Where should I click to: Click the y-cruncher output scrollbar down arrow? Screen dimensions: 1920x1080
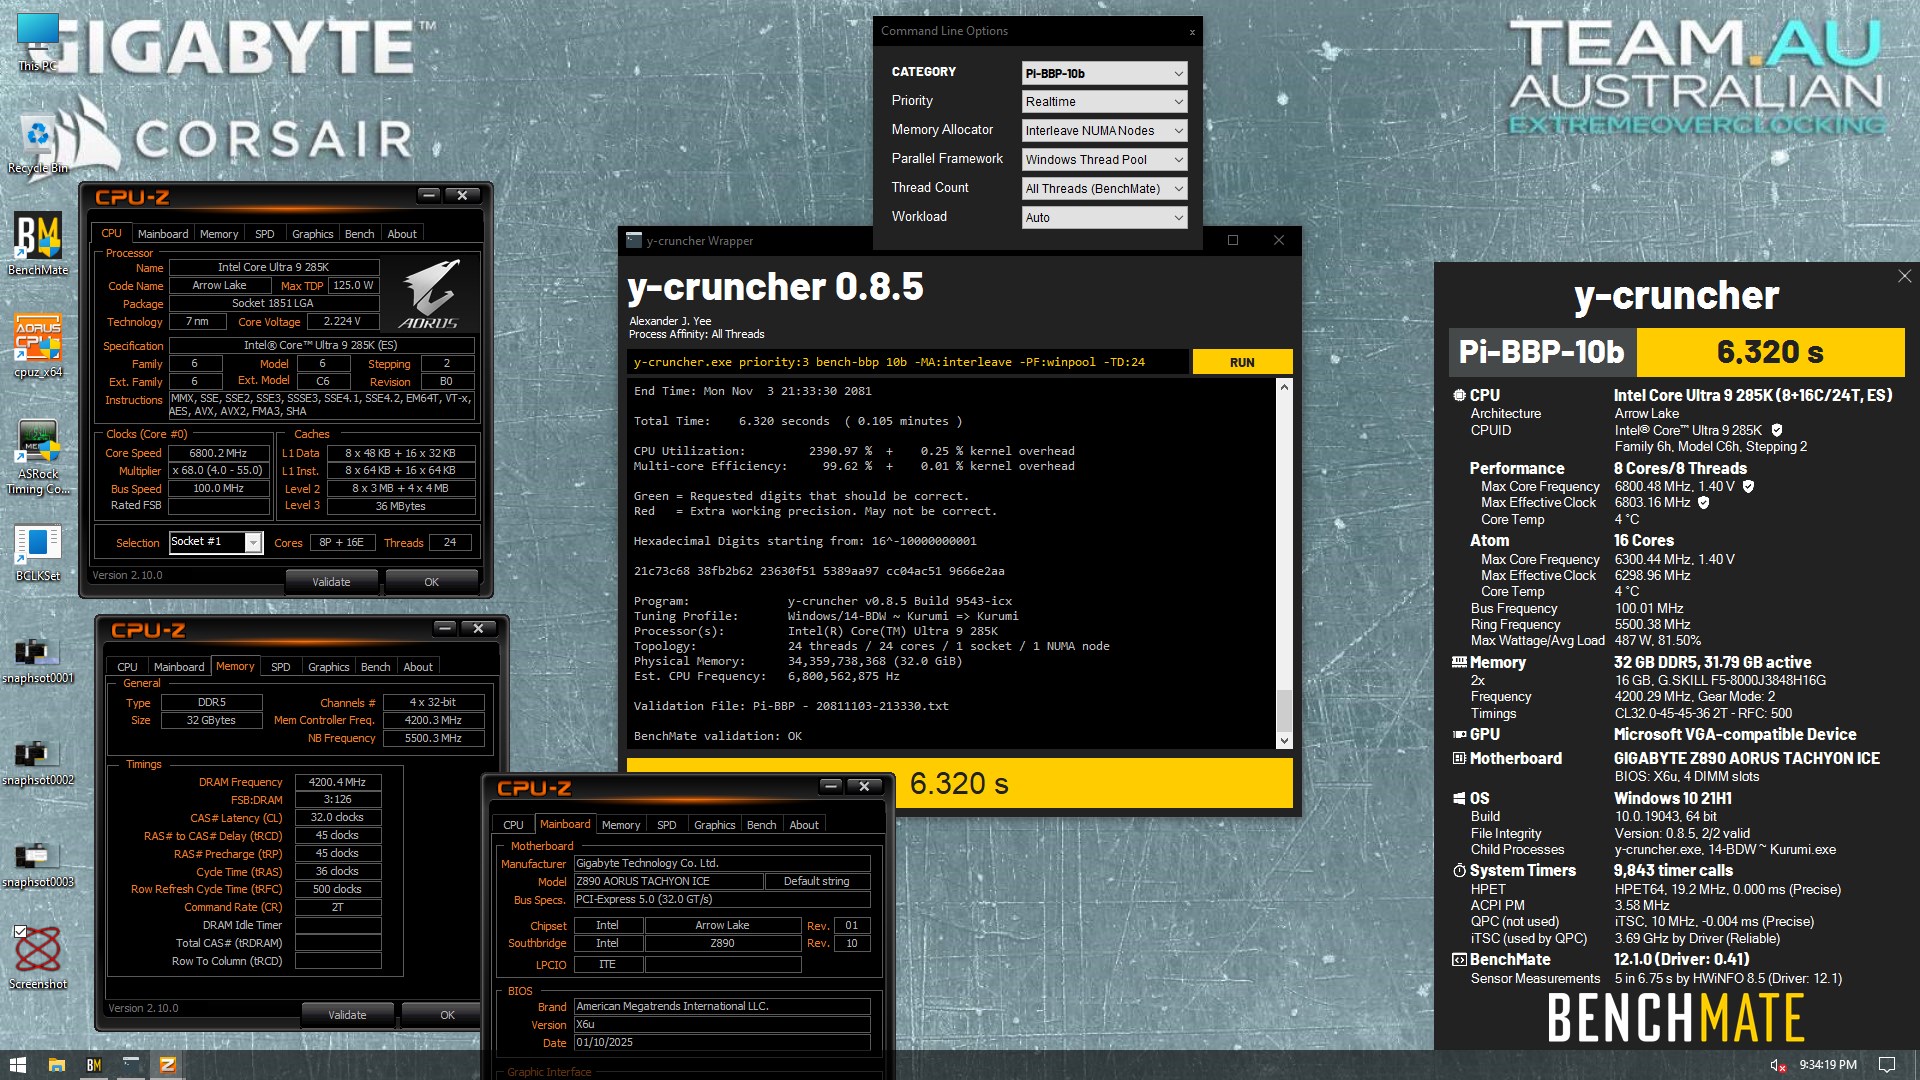1284,740
